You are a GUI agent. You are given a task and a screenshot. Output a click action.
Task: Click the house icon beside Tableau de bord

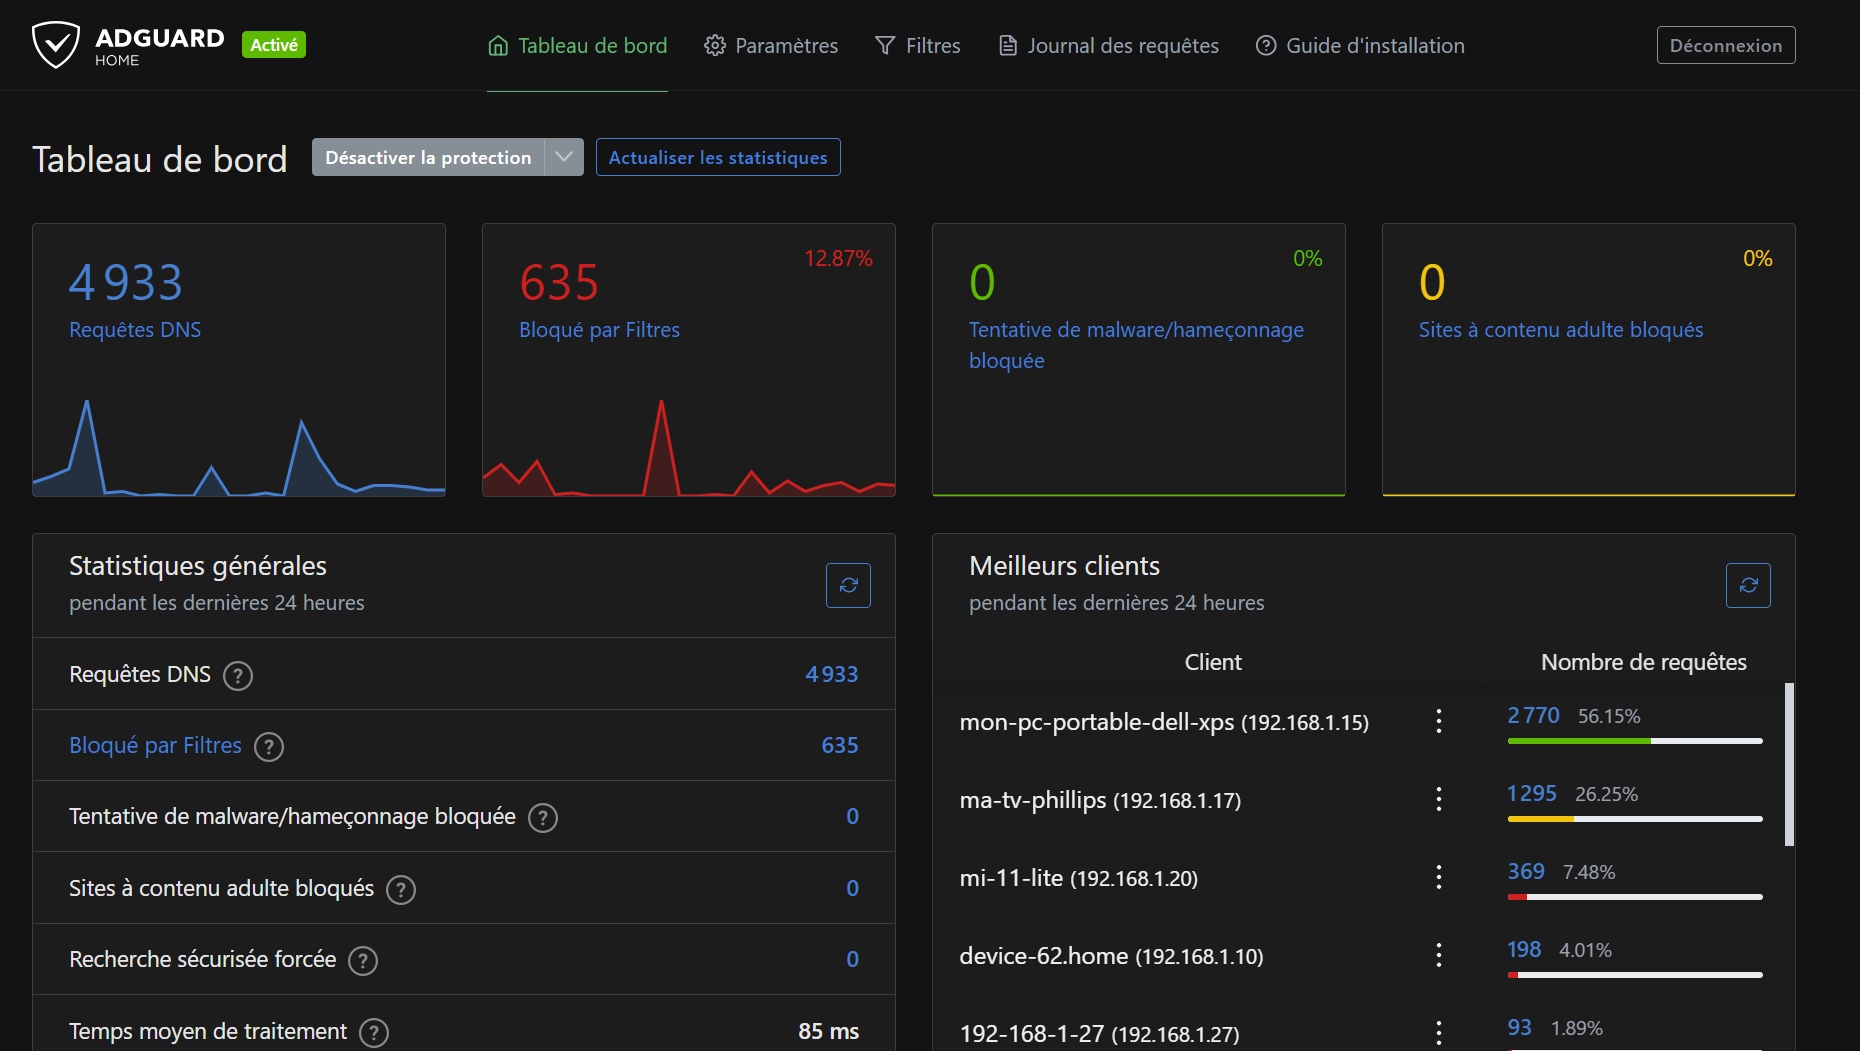[498, 46]
